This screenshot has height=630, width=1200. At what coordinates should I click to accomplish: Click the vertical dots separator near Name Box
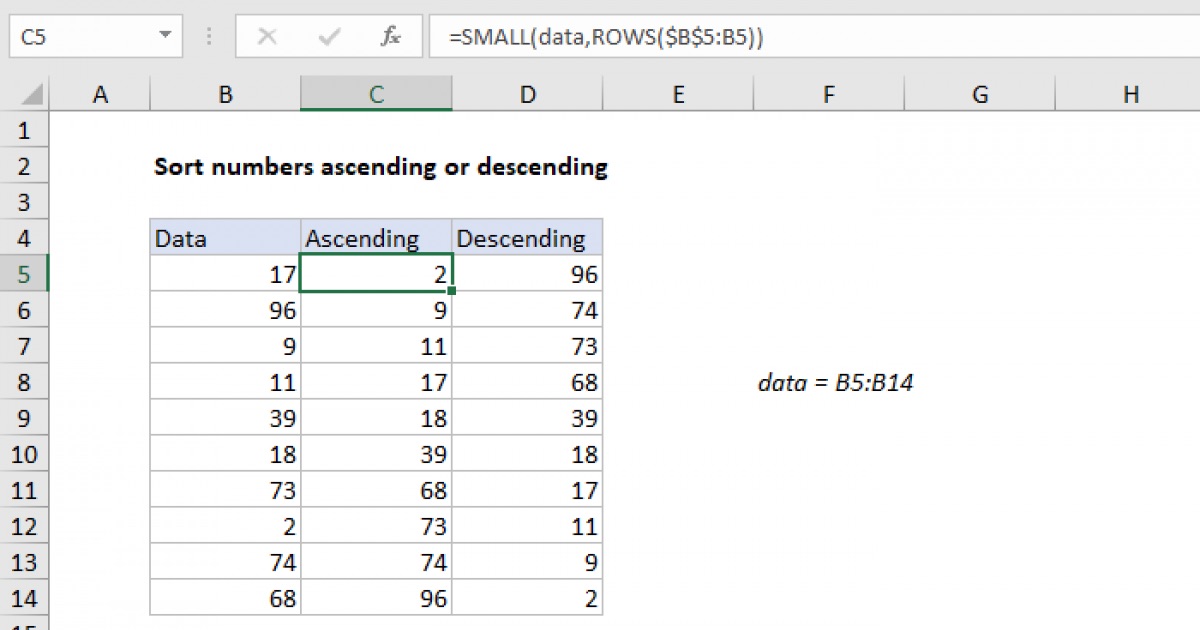pos(208,36)
